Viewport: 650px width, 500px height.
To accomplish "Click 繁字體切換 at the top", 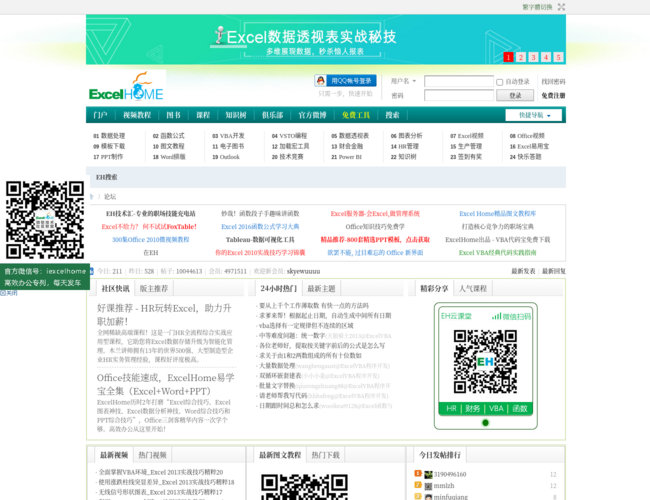I will click(x=537, y=7).
